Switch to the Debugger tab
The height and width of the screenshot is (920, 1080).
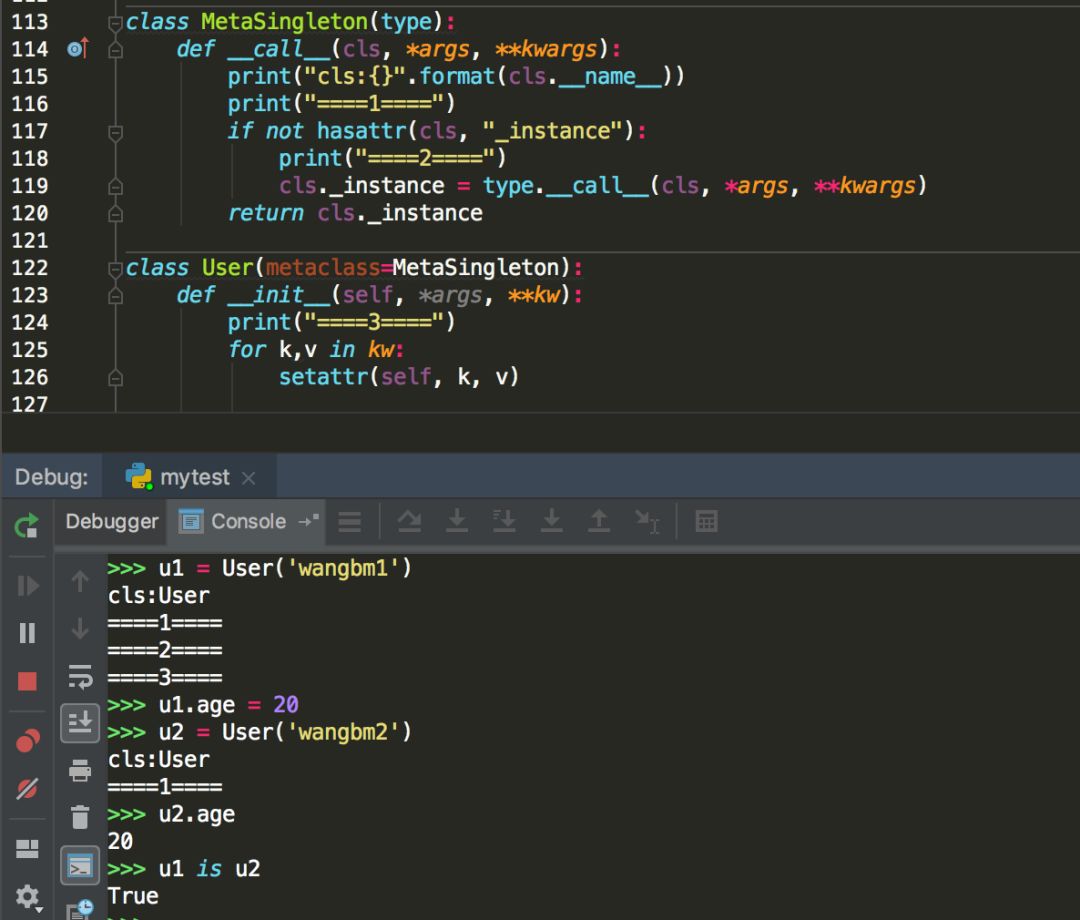point(112,521)
